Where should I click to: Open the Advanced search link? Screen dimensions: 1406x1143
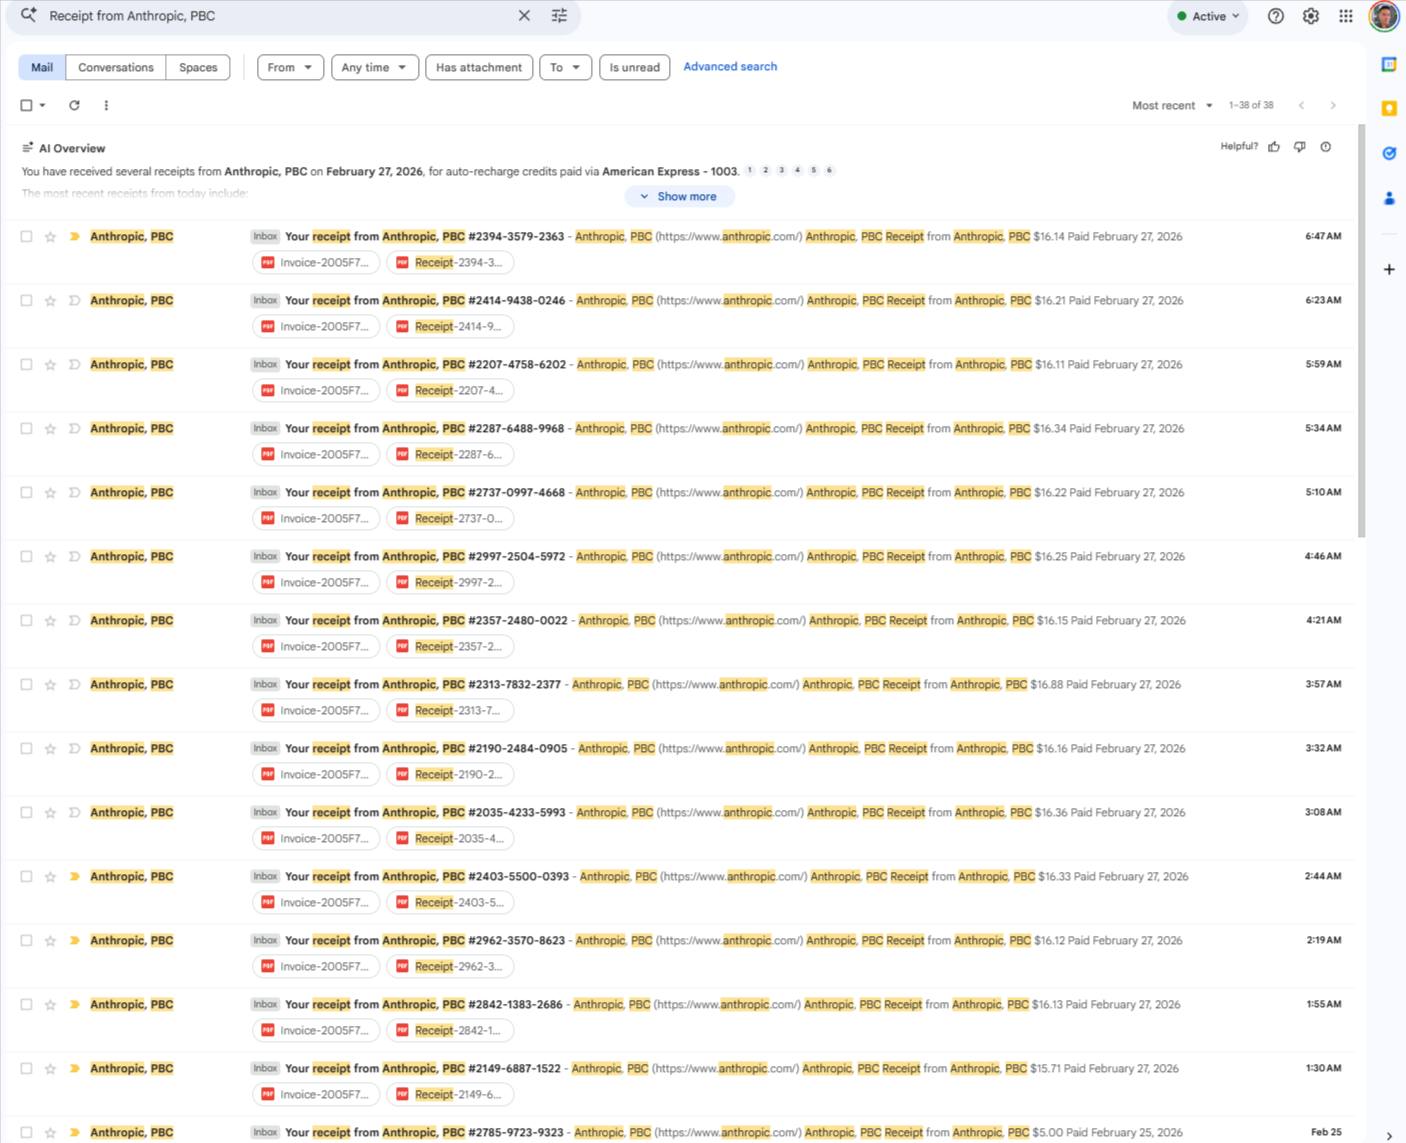(x=730, y=66)
